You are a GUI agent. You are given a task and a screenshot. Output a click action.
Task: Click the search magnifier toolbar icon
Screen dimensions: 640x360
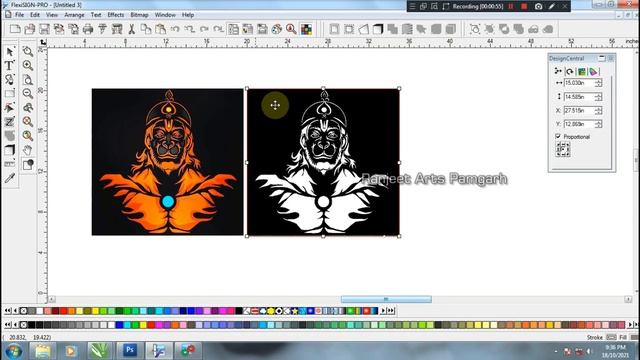tap(291, 29)
